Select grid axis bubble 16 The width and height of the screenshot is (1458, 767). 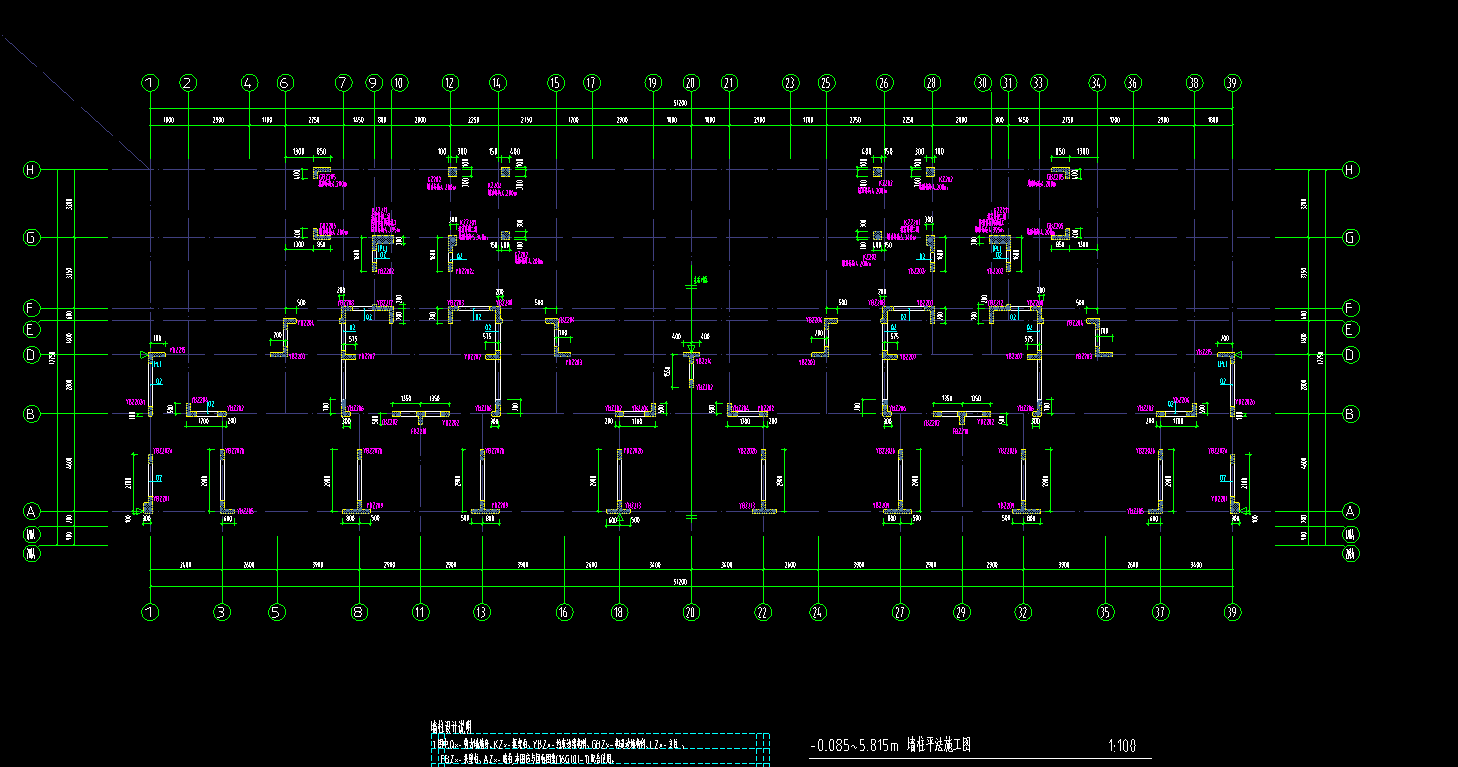tap(565, 612)
